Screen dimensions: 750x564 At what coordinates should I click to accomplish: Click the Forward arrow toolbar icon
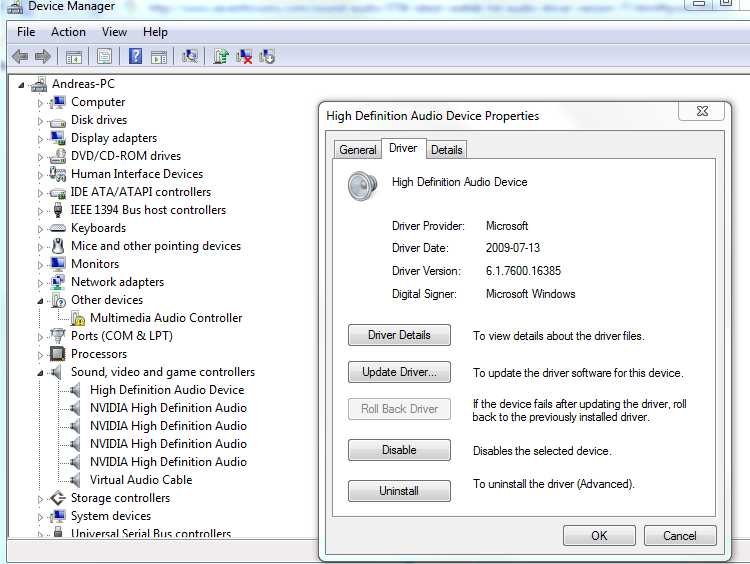[43, 56]
